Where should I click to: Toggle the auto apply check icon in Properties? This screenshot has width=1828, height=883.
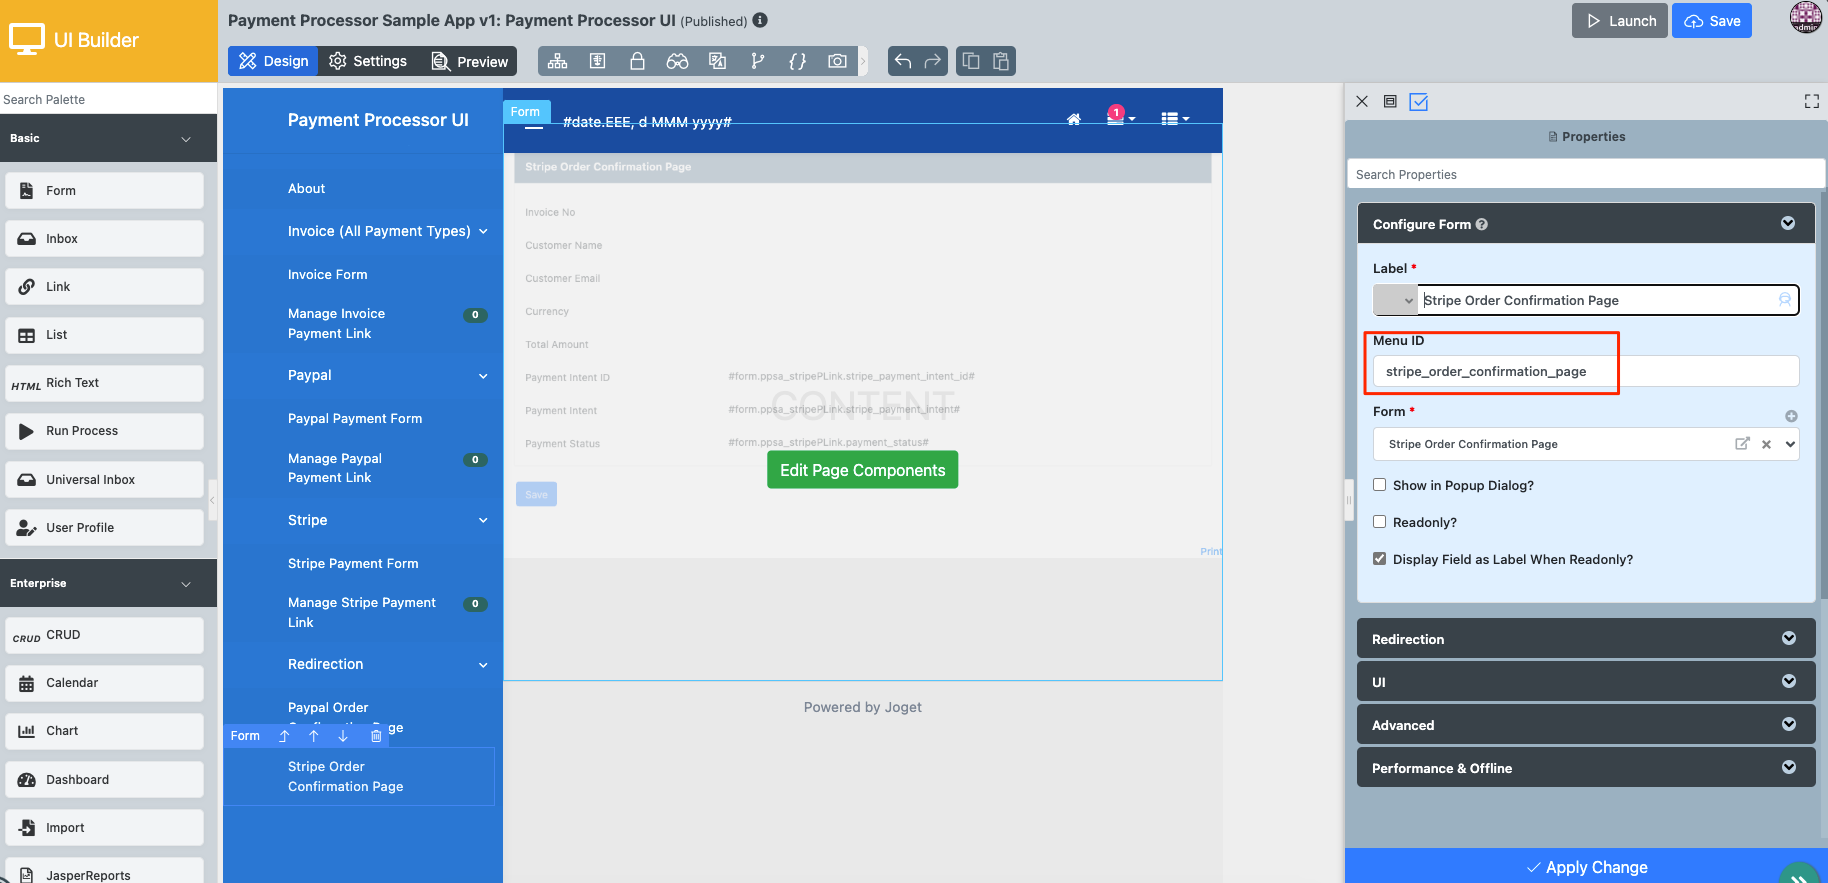click(1419, 101)
